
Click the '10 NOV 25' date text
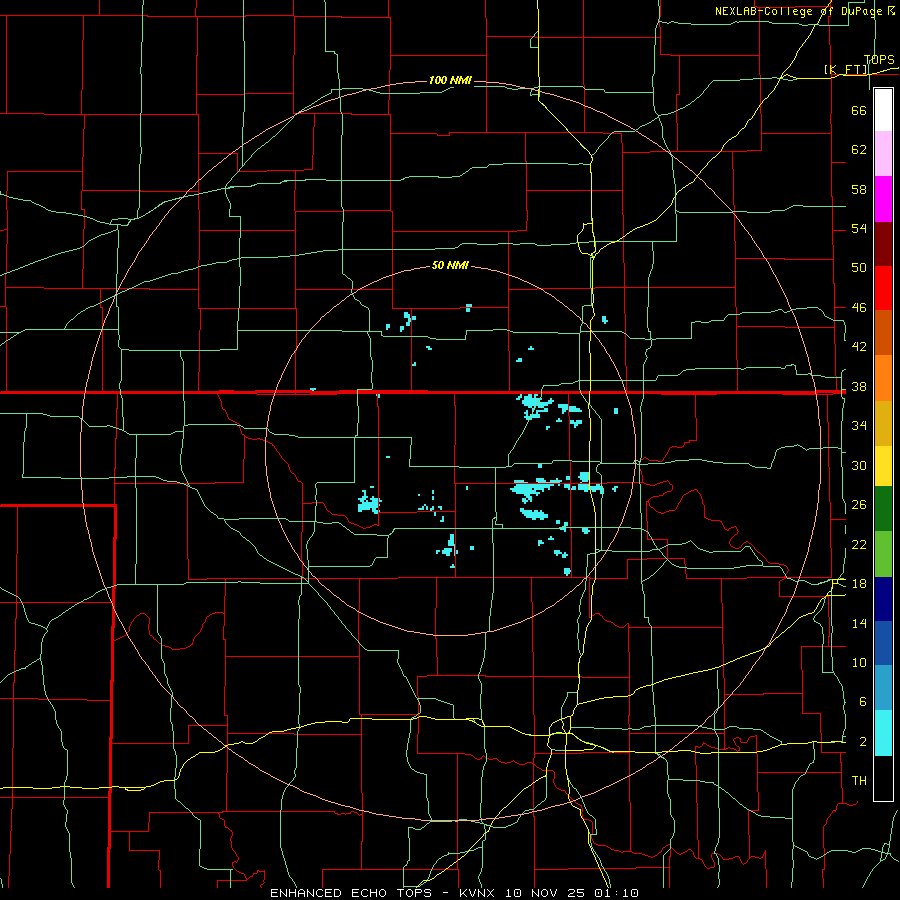click(x=544, y=893)
